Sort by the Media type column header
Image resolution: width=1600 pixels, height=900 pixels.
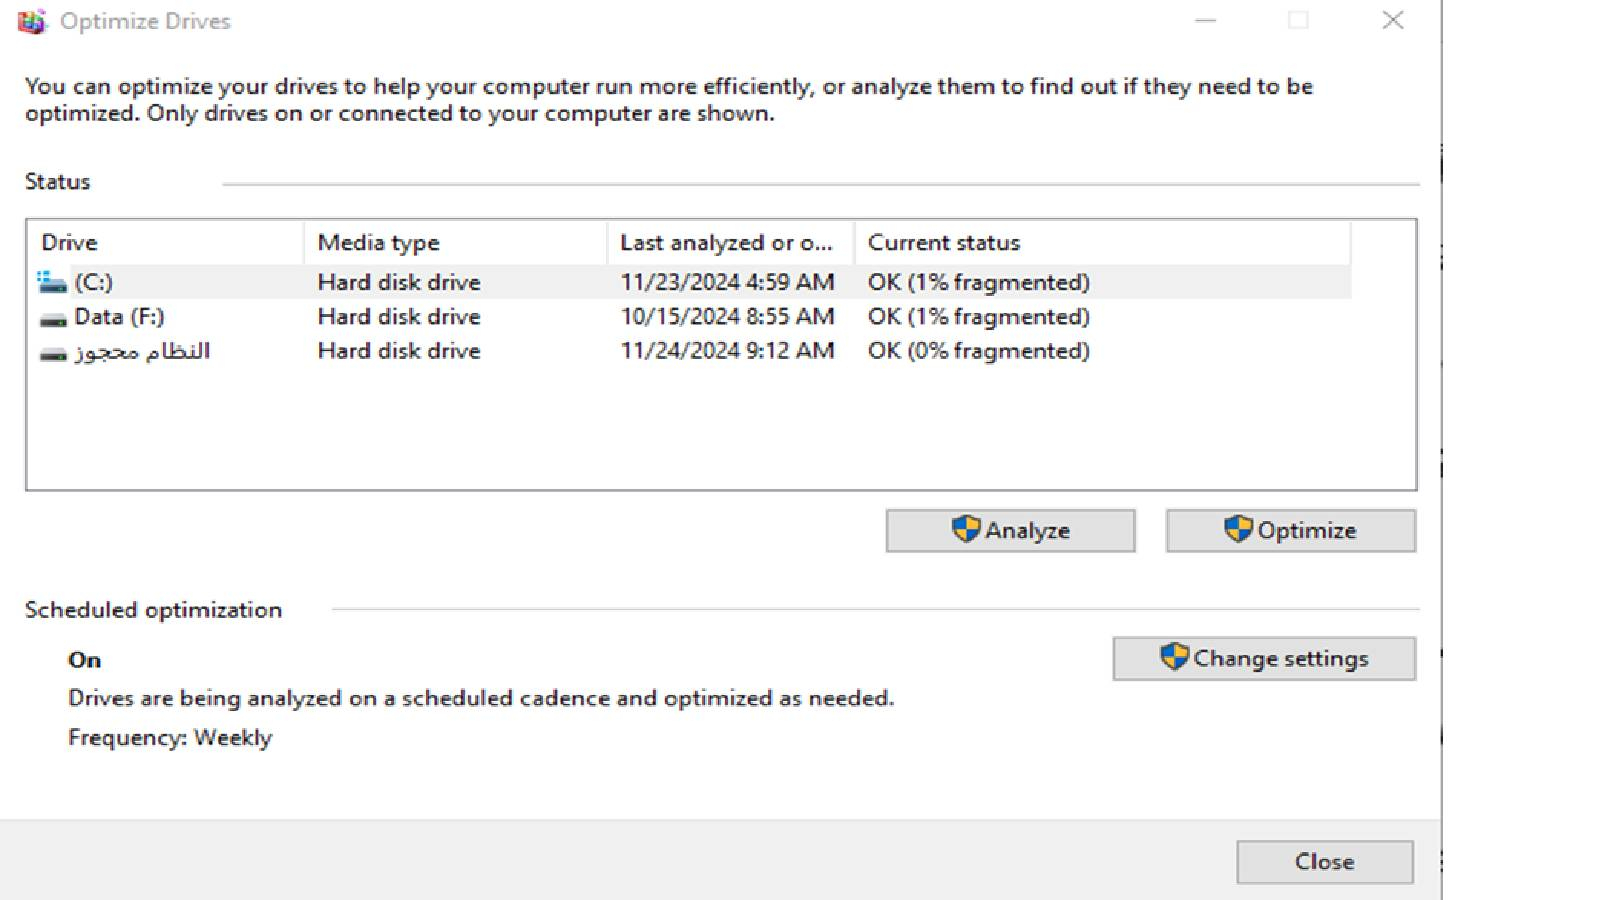pyautogui.click(x=378, y=243)
